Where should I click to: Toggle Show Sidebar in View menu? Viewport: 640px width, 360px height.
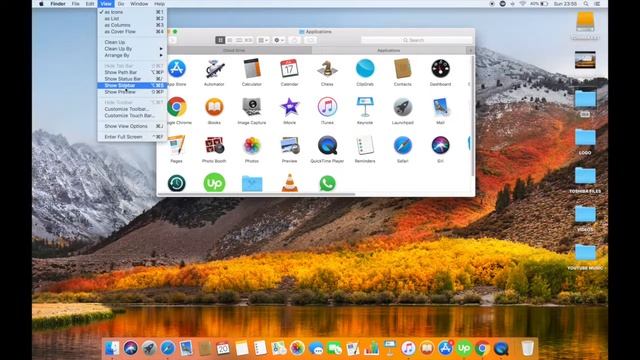[132, 85]
